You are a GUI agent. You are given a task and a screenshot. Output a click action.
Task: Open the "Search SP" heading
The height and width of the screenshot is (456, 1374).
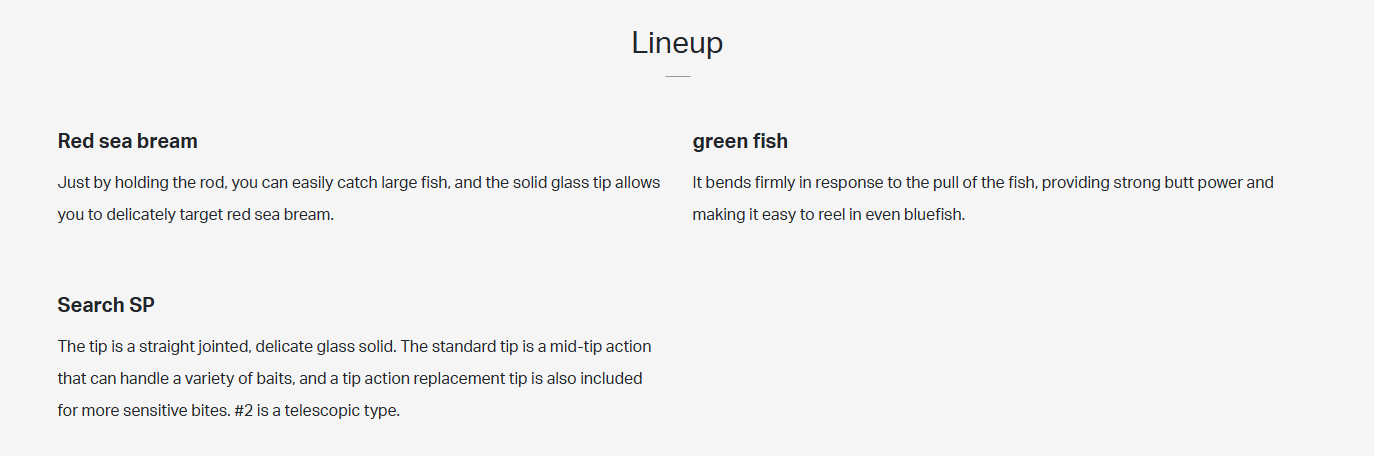click(106, 305)
